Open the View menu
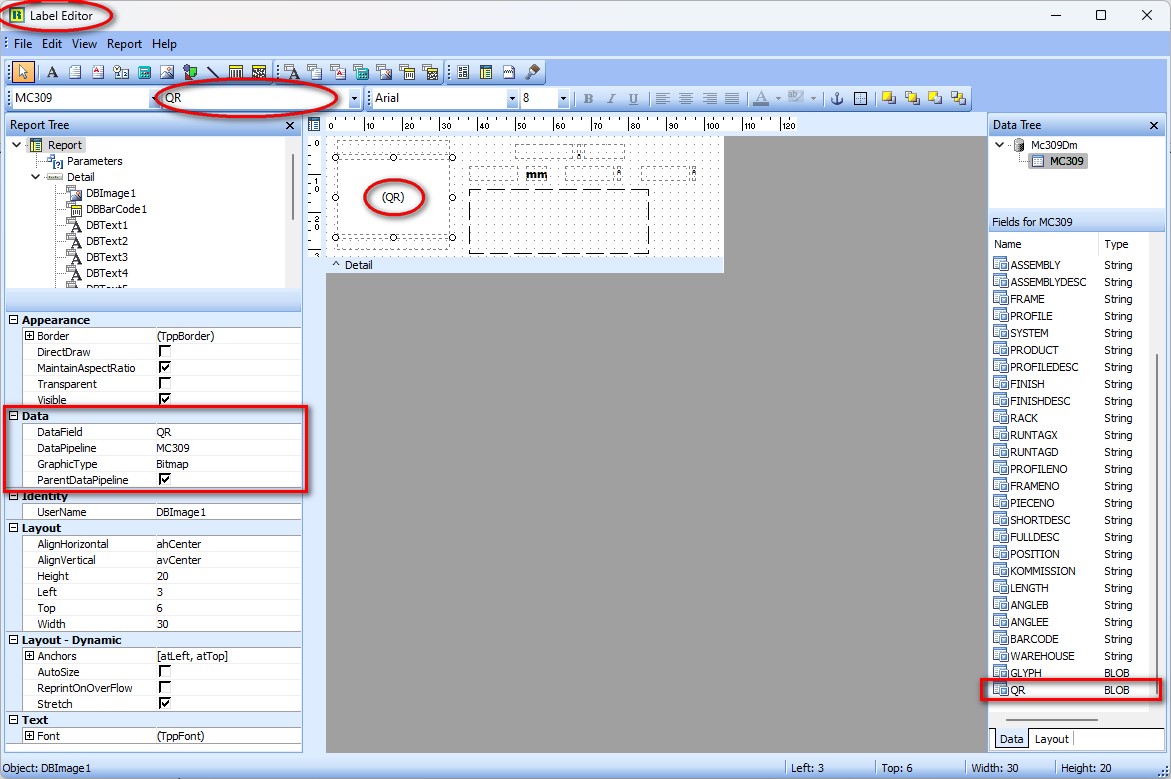Image resolution: width=1171 pixels, height=779 pixels. click(84, 43)
